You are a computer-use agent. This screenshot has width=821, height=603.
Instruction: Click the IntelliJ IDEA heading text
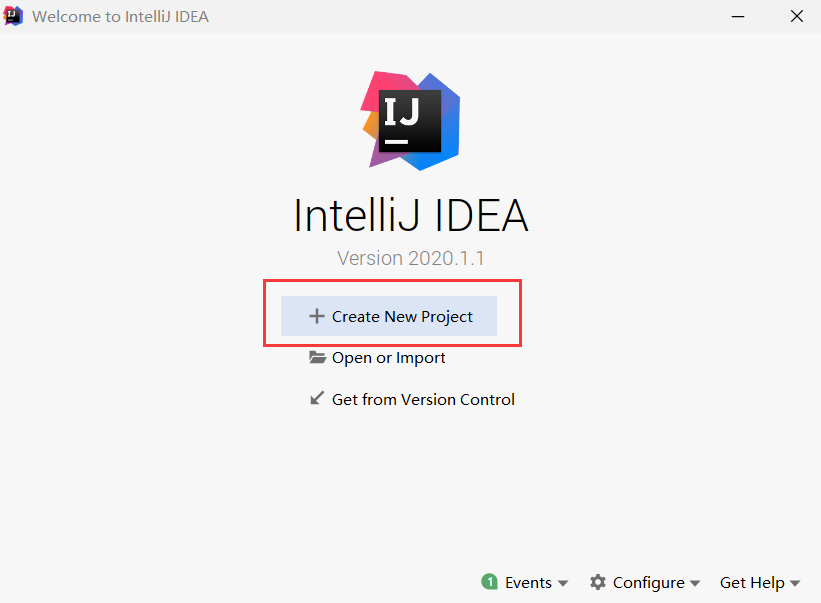pyautogui.click(x=410, y=215)
